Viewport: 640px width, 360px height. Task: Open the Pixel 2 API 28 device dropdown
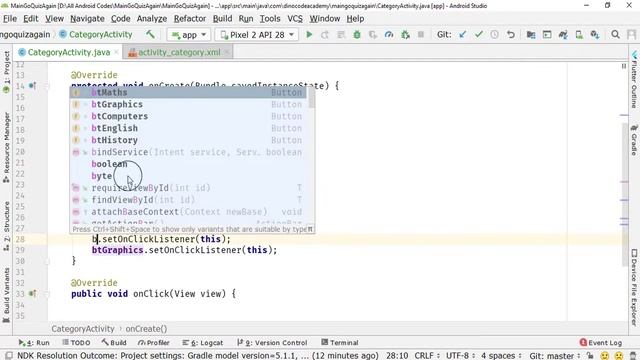(257, 35)
